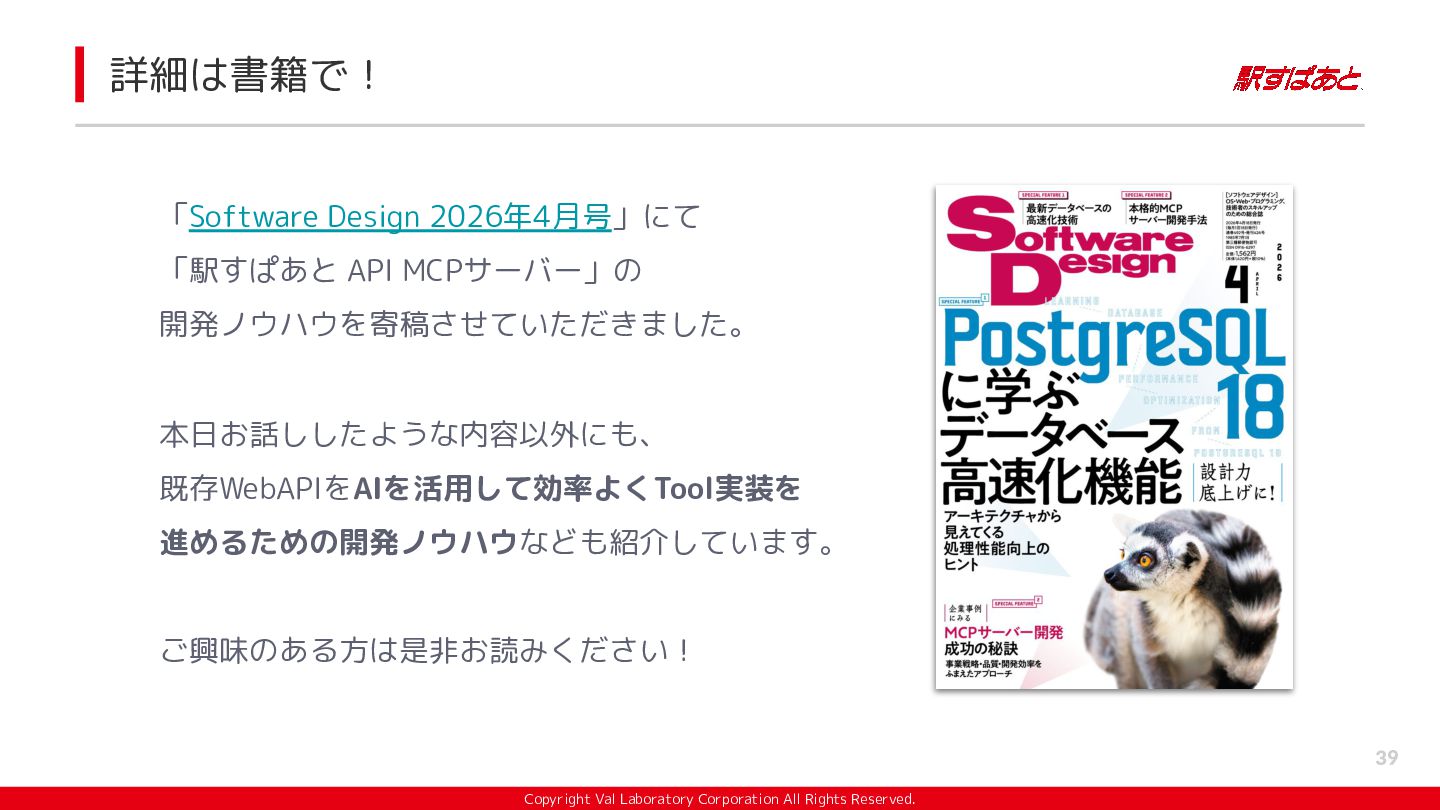Click the red accent bar beside title
The width and height of the screenshot is (1440, 810).
[x=79, y=74]
